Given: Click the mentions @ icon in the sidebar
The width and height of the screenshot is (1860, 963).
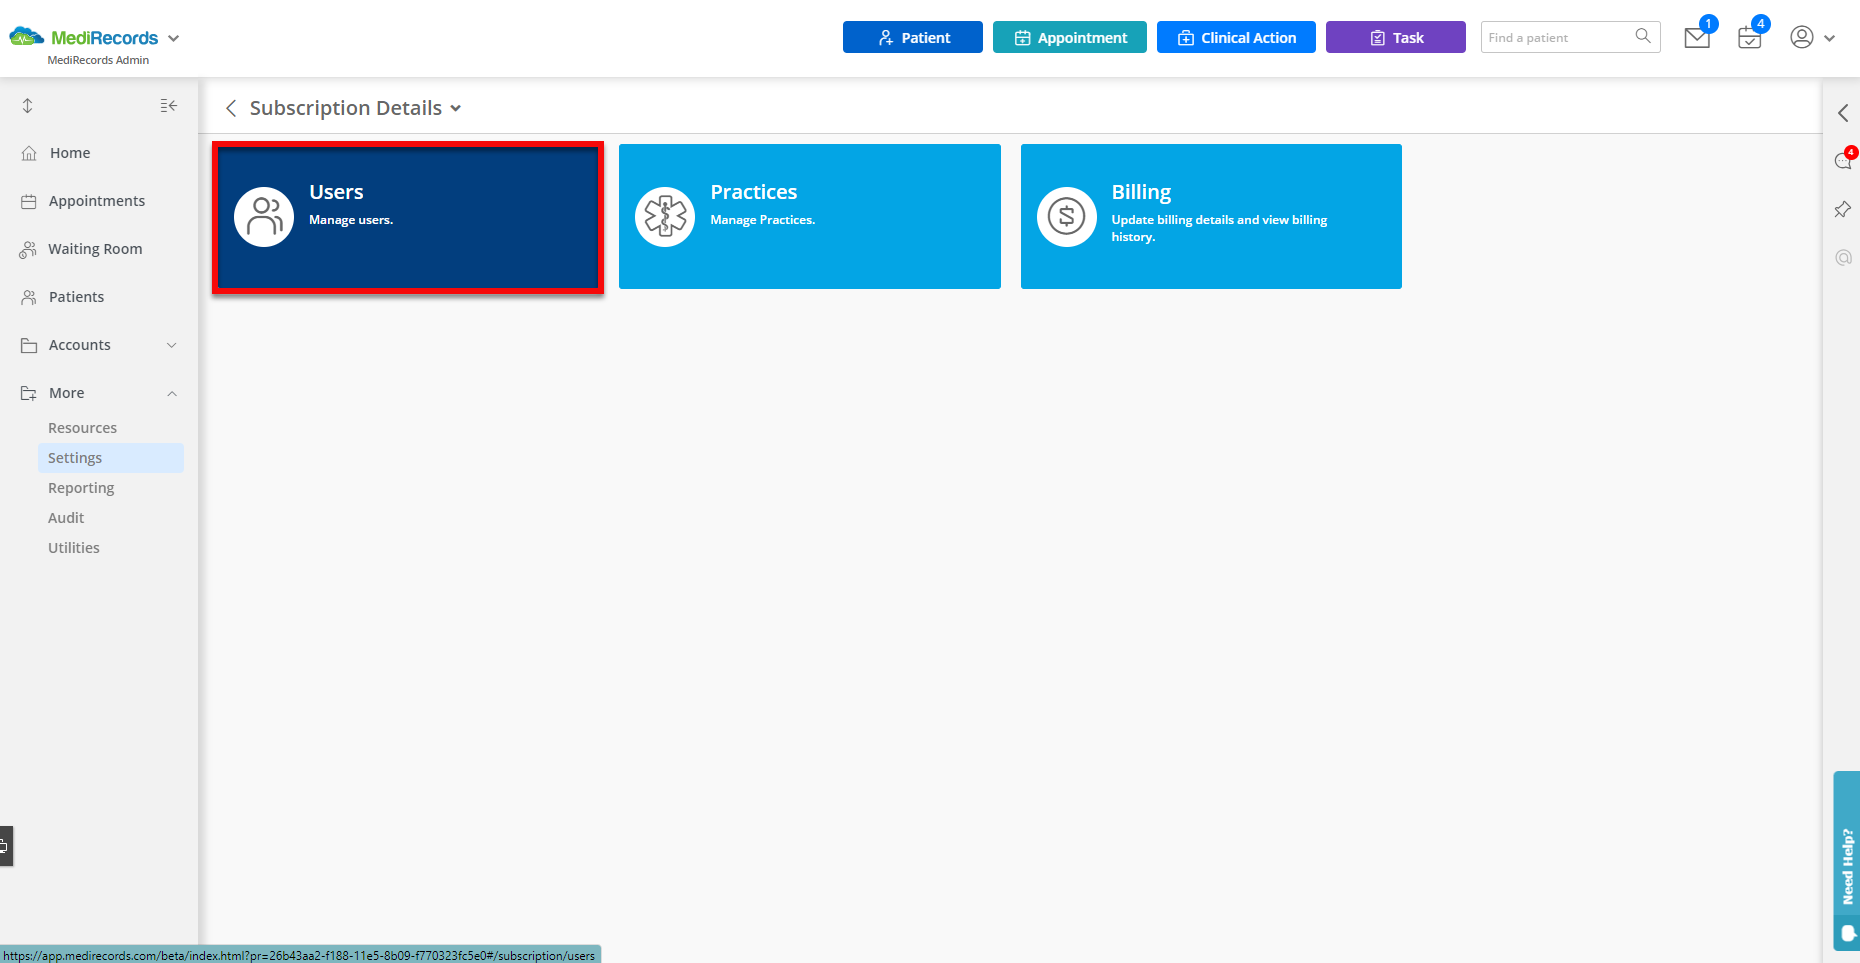Looking at the screenshot, I should 1843,257.
